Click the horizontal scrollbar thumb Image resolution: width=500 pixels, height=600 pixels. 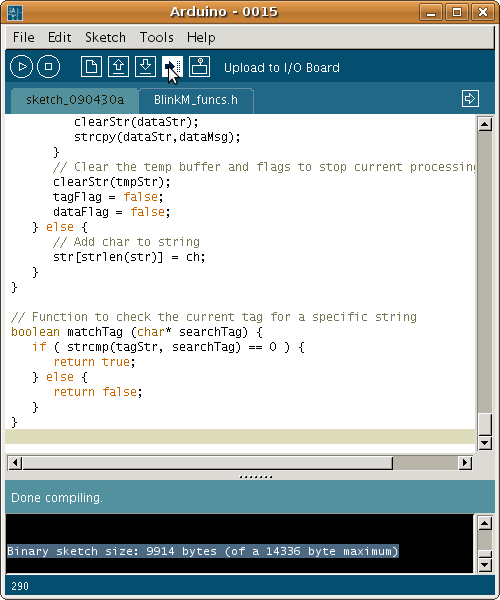pyautogui.click(x=208, y=463)
